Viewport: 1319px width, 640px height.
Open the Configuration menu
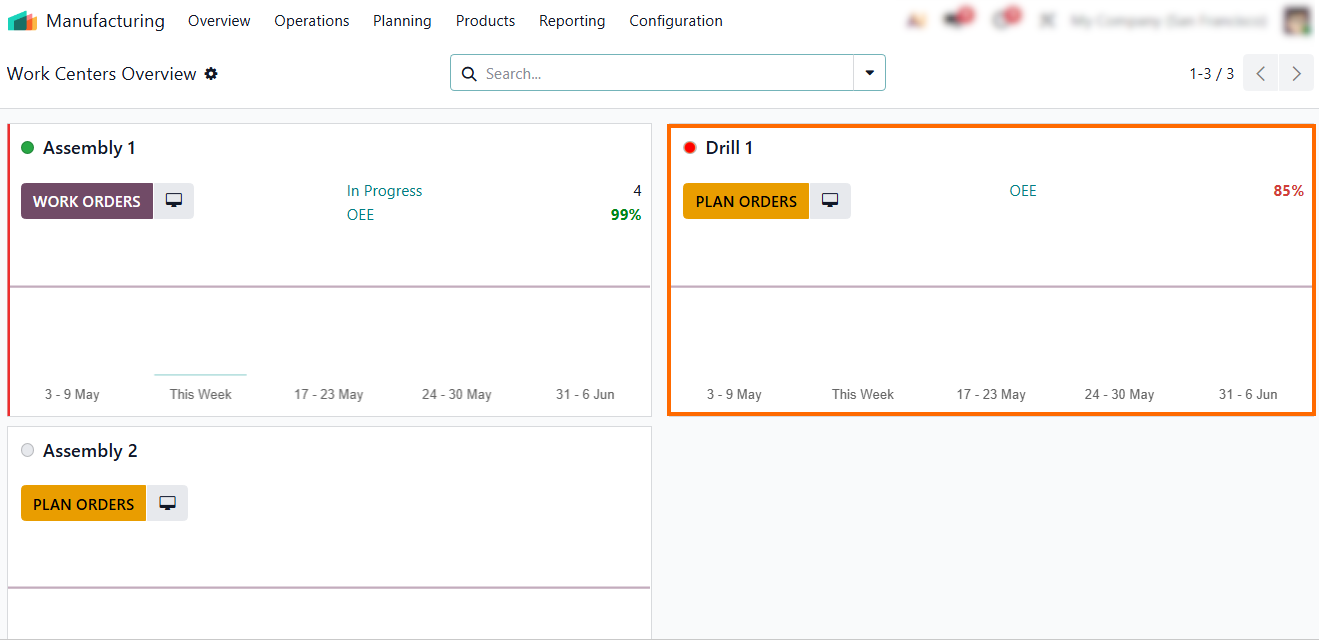coord(676,21)
